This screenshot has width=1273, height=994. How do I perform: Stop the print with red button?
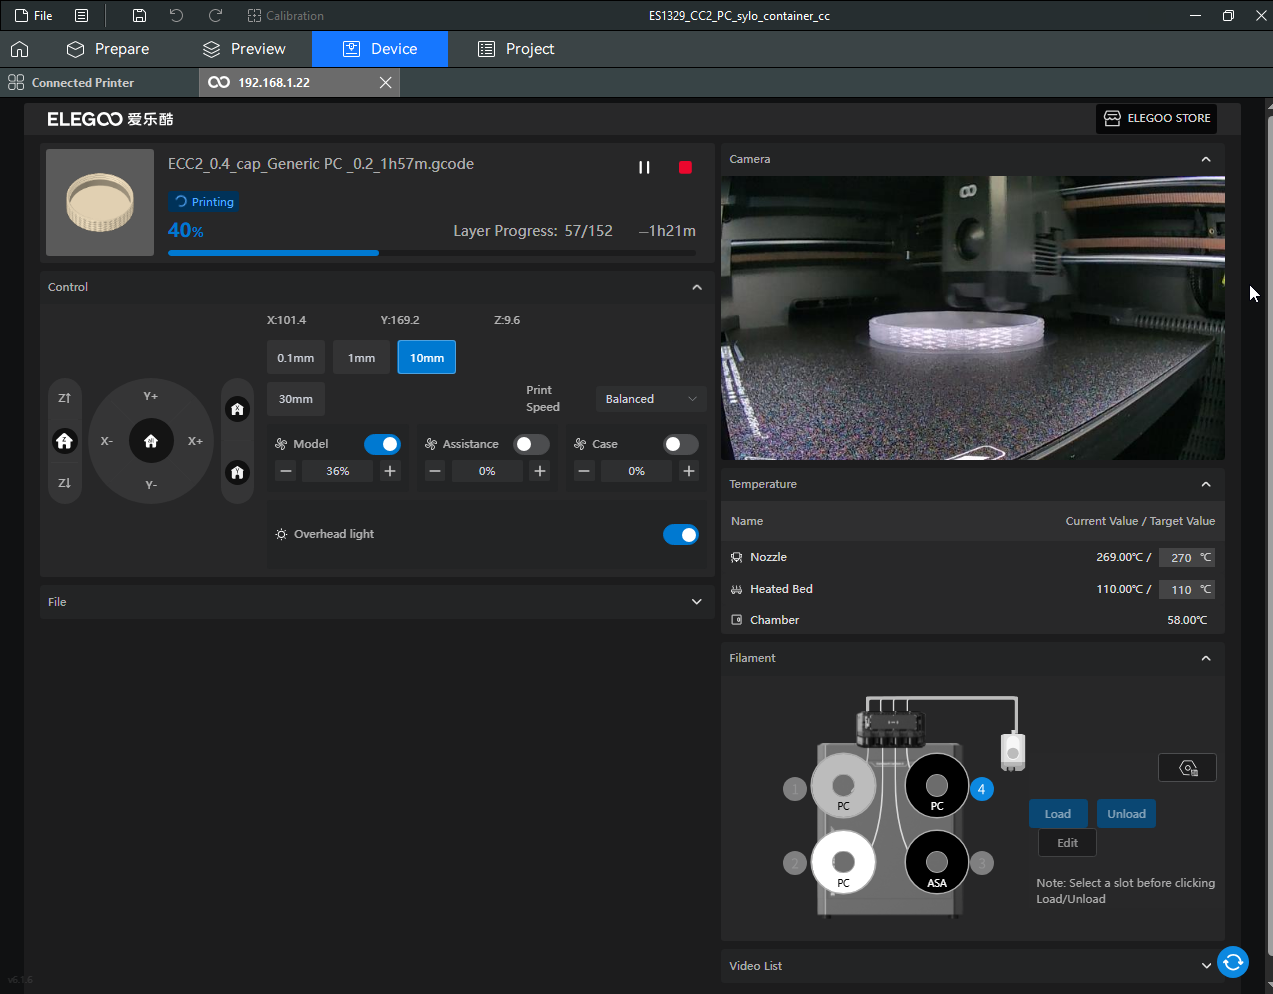(685, 167)
